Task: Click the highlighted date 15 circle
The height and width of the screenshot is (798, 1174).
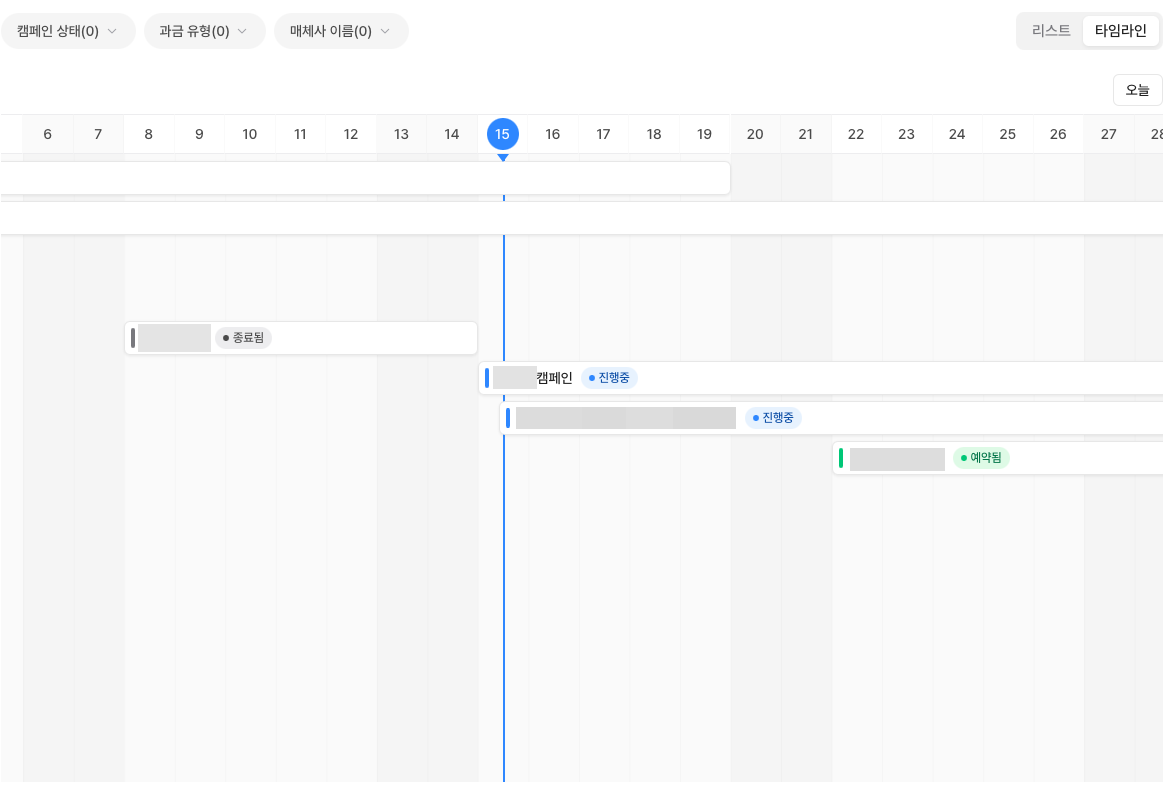Action: pyautogui.click(x=503, y=134)
